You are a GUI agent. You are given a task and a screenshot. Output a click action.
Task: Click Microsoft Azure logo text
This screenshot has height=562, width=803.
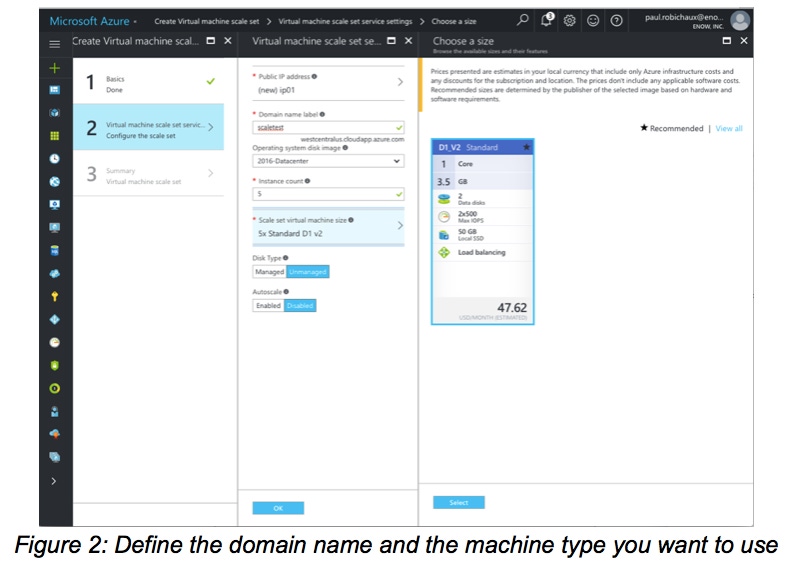pyautogui.click(x=89, y=21)
